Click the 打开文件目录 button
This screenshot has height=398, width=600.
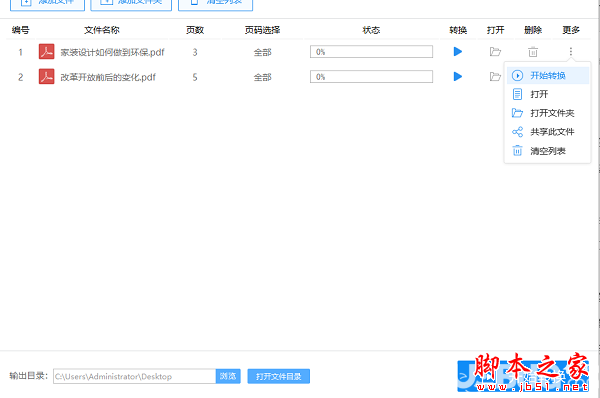[x=279, y=376]
